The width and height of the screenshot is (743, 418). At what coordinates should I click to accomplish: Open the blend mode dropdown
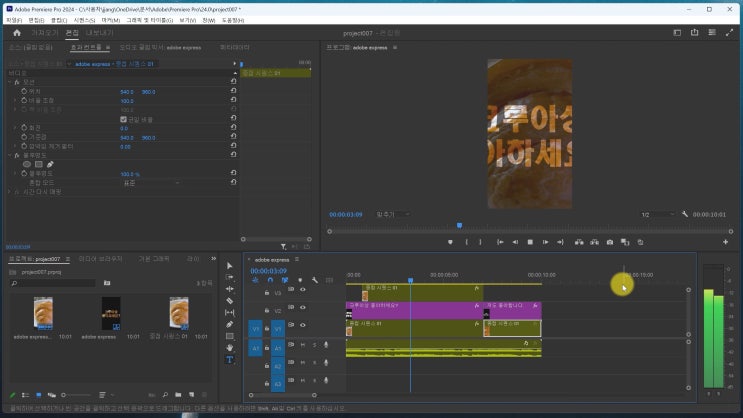[150, 183]
